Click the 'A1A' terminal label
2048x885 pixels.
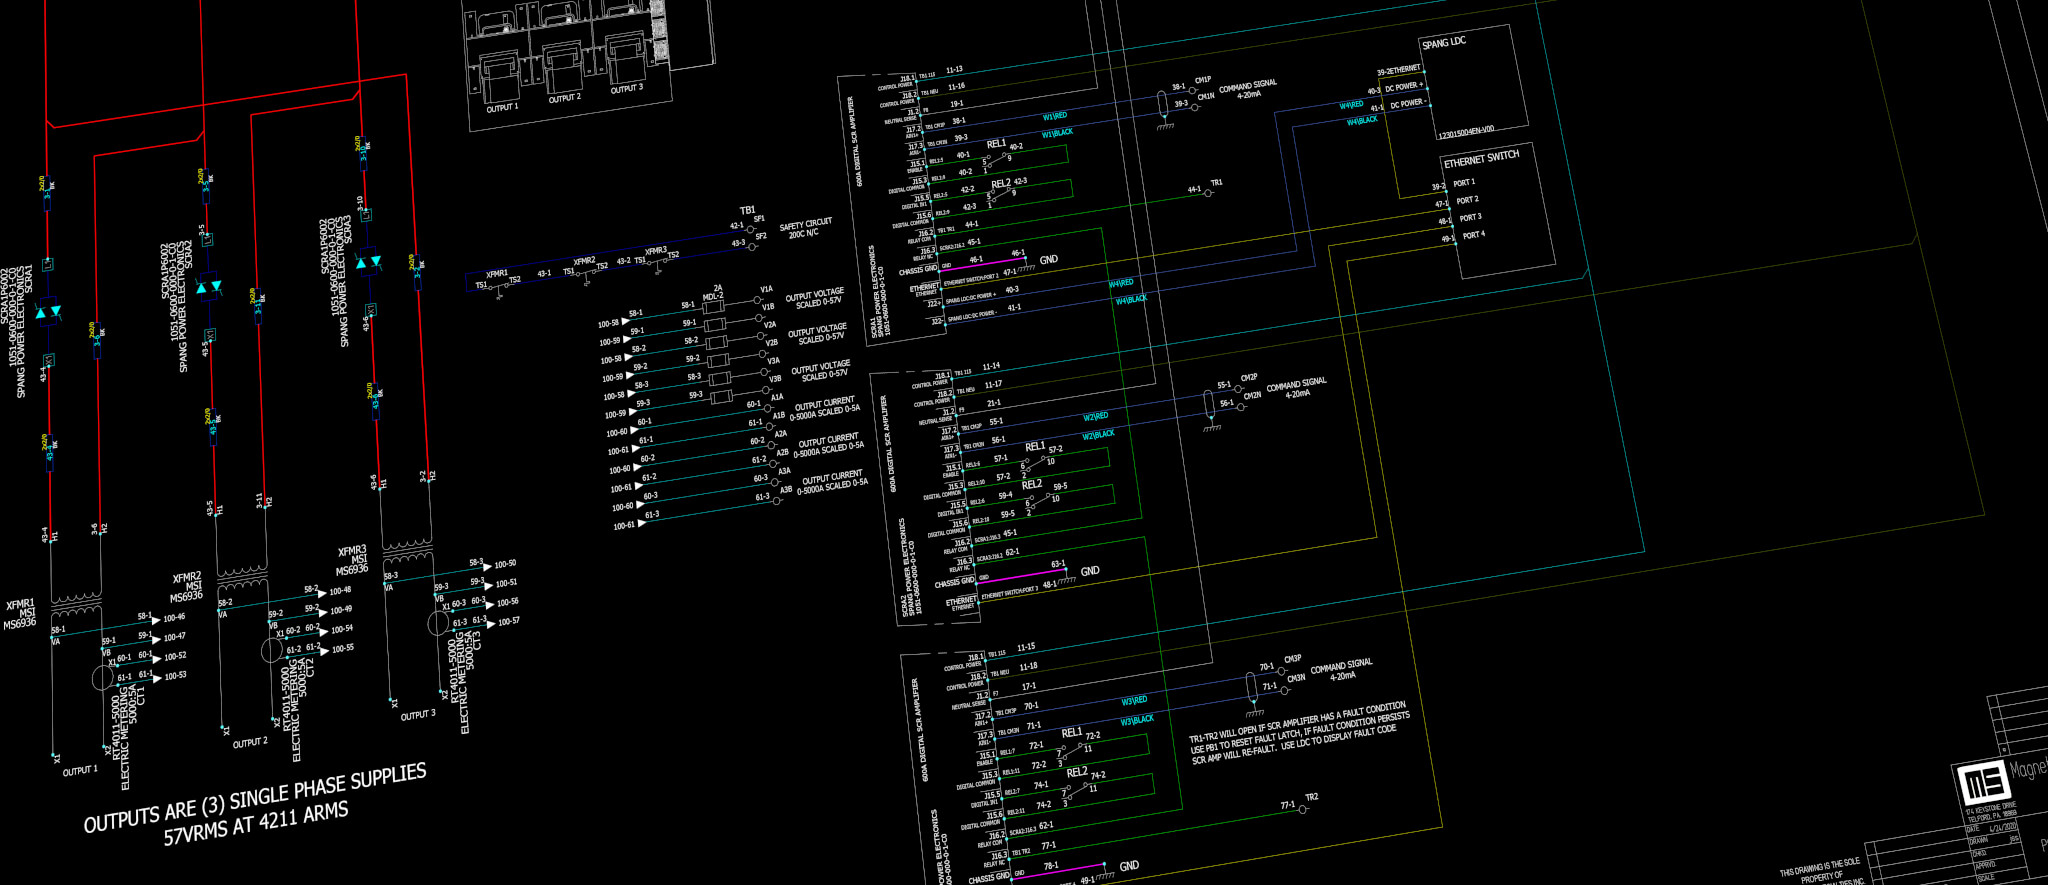(x=777, y=397)
